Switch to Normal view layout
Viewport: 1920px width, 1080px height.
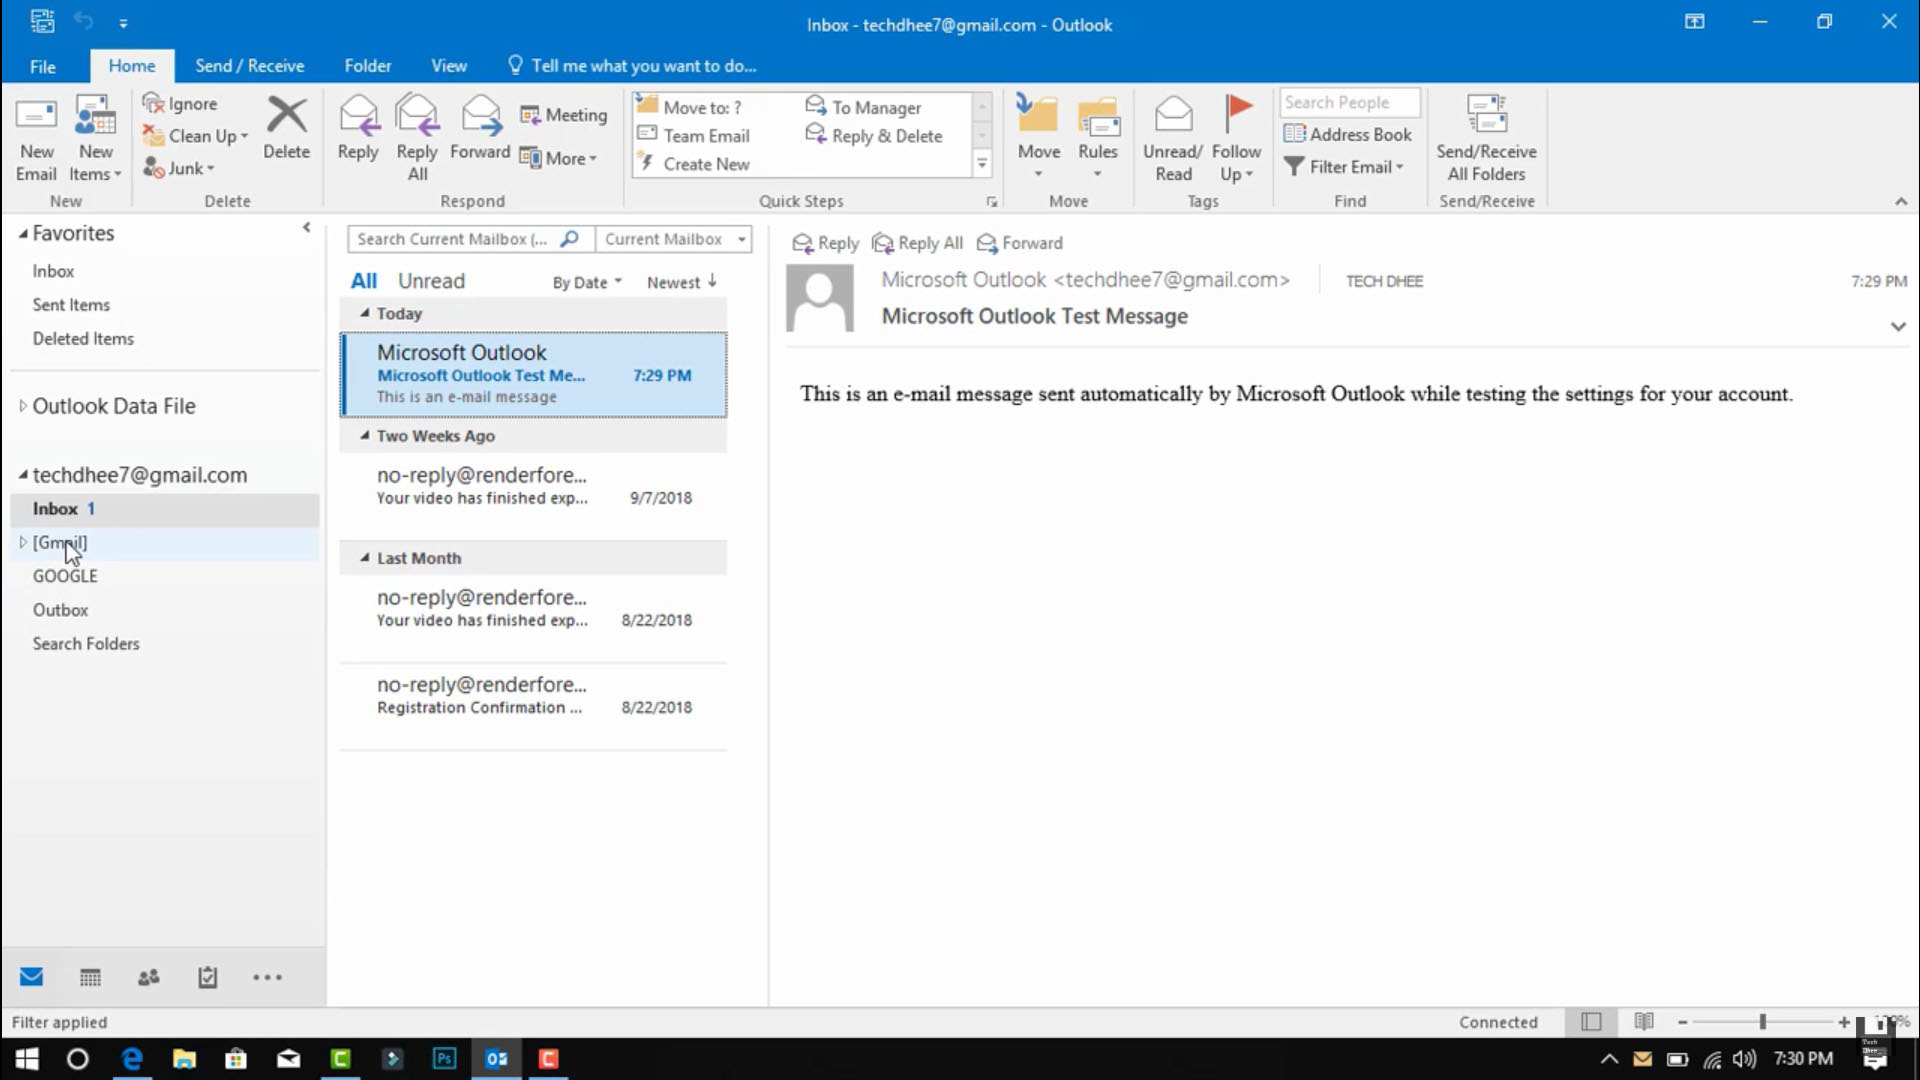click(1591, 1022)
